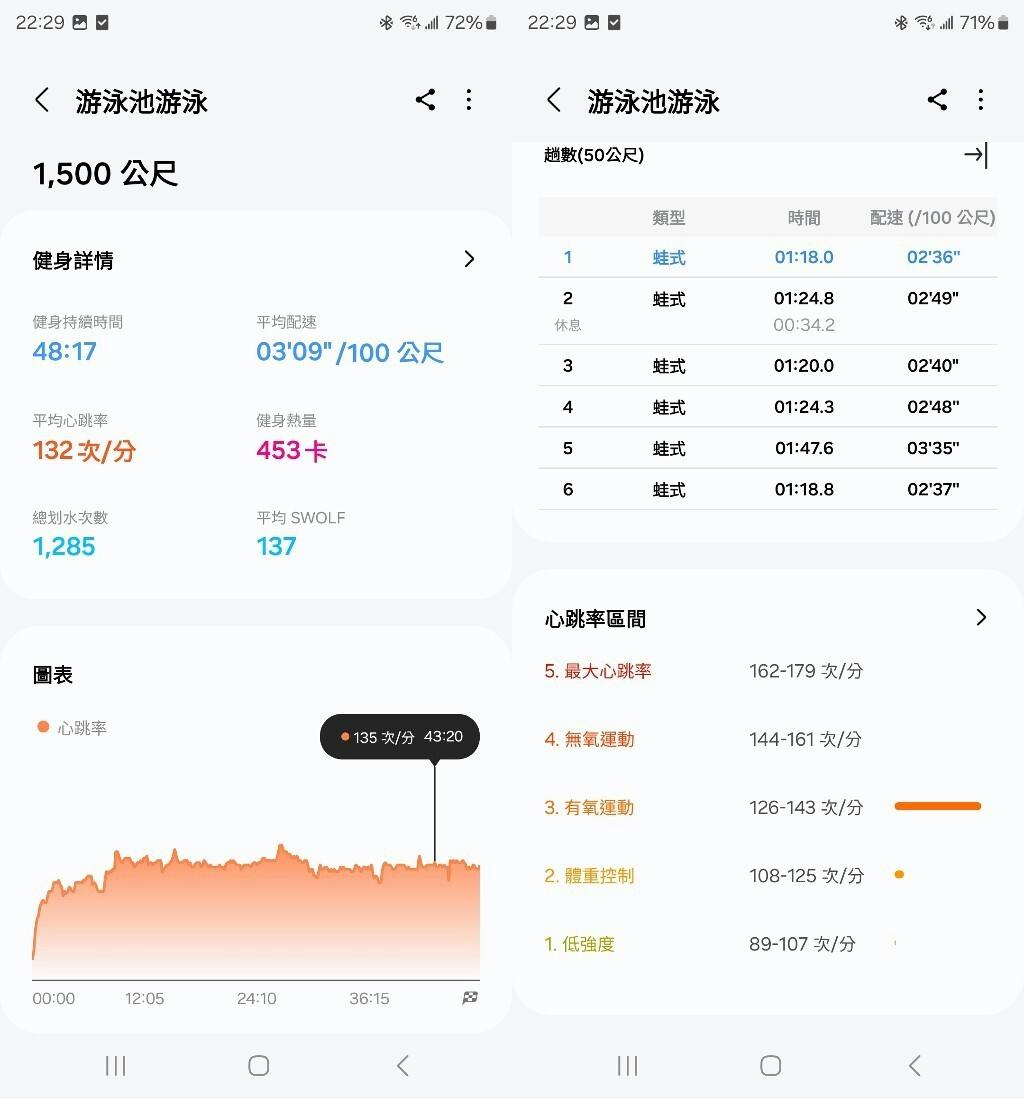Viewport: 1024px width, 1098px height.
Task: Tap zone 1. 低強度 row
Action: (768, 944)
